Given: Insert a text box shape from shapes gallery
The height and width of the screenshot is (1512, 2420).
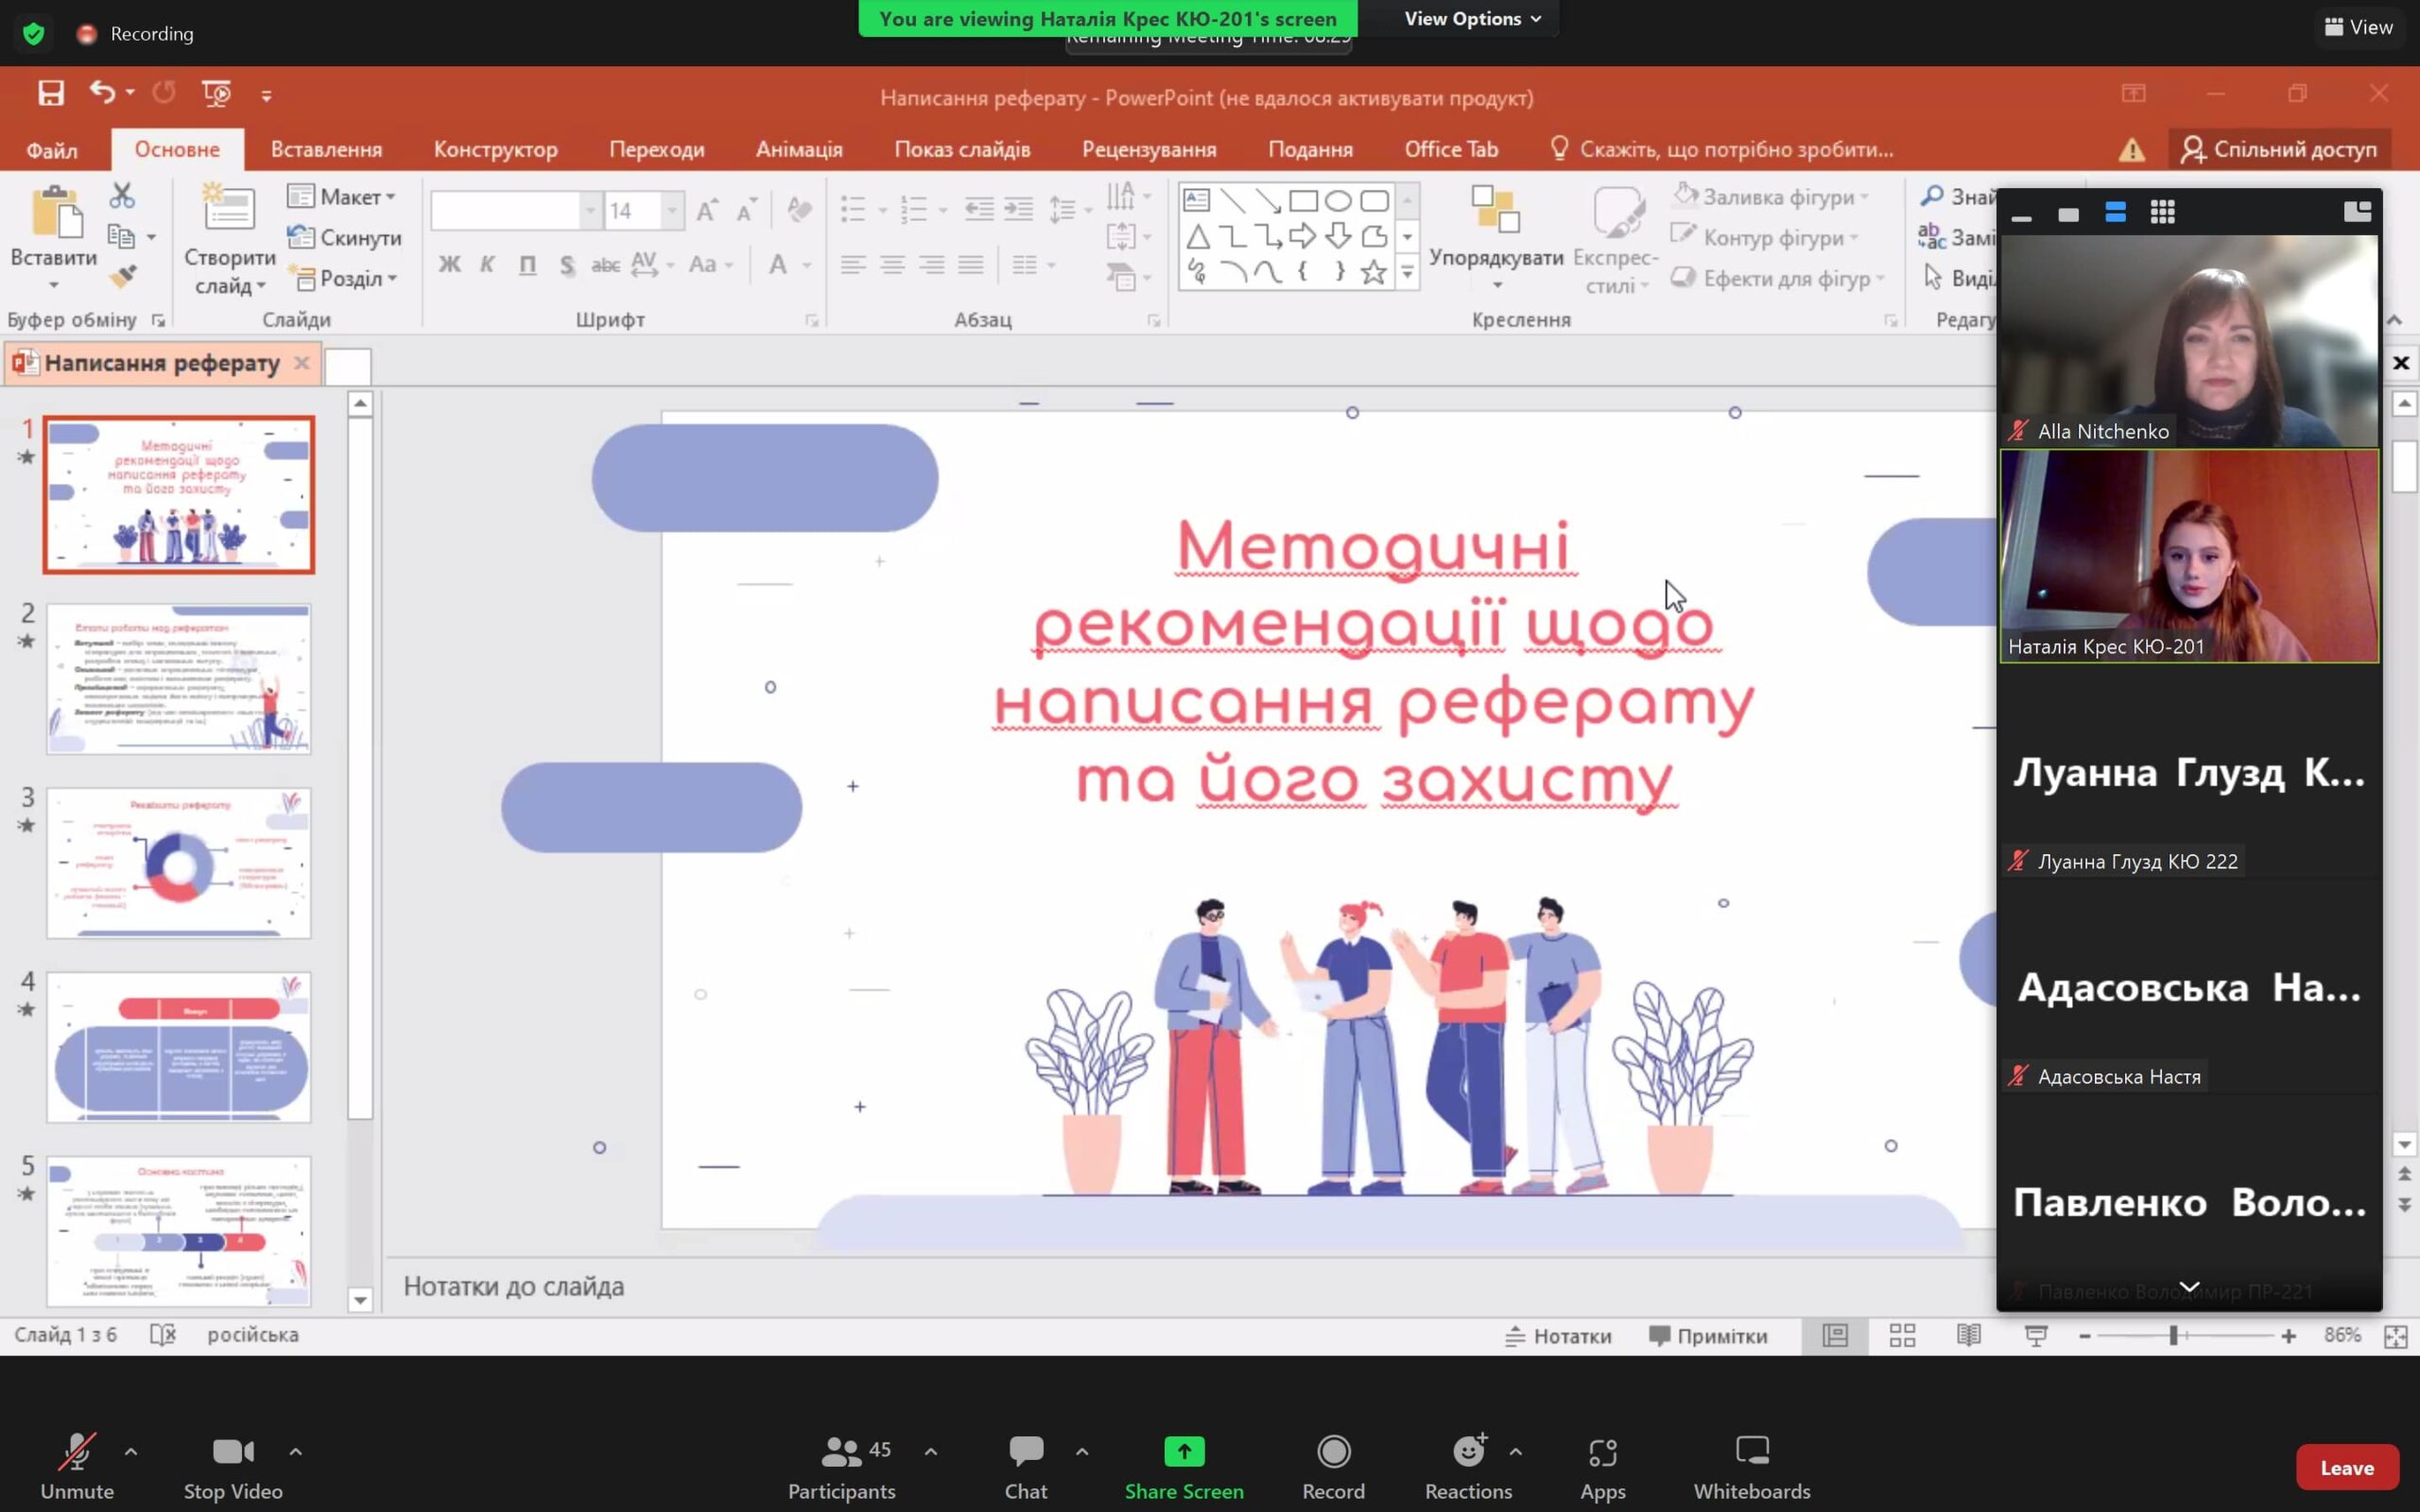Looking at the screenshot, I should point(1197,200).
